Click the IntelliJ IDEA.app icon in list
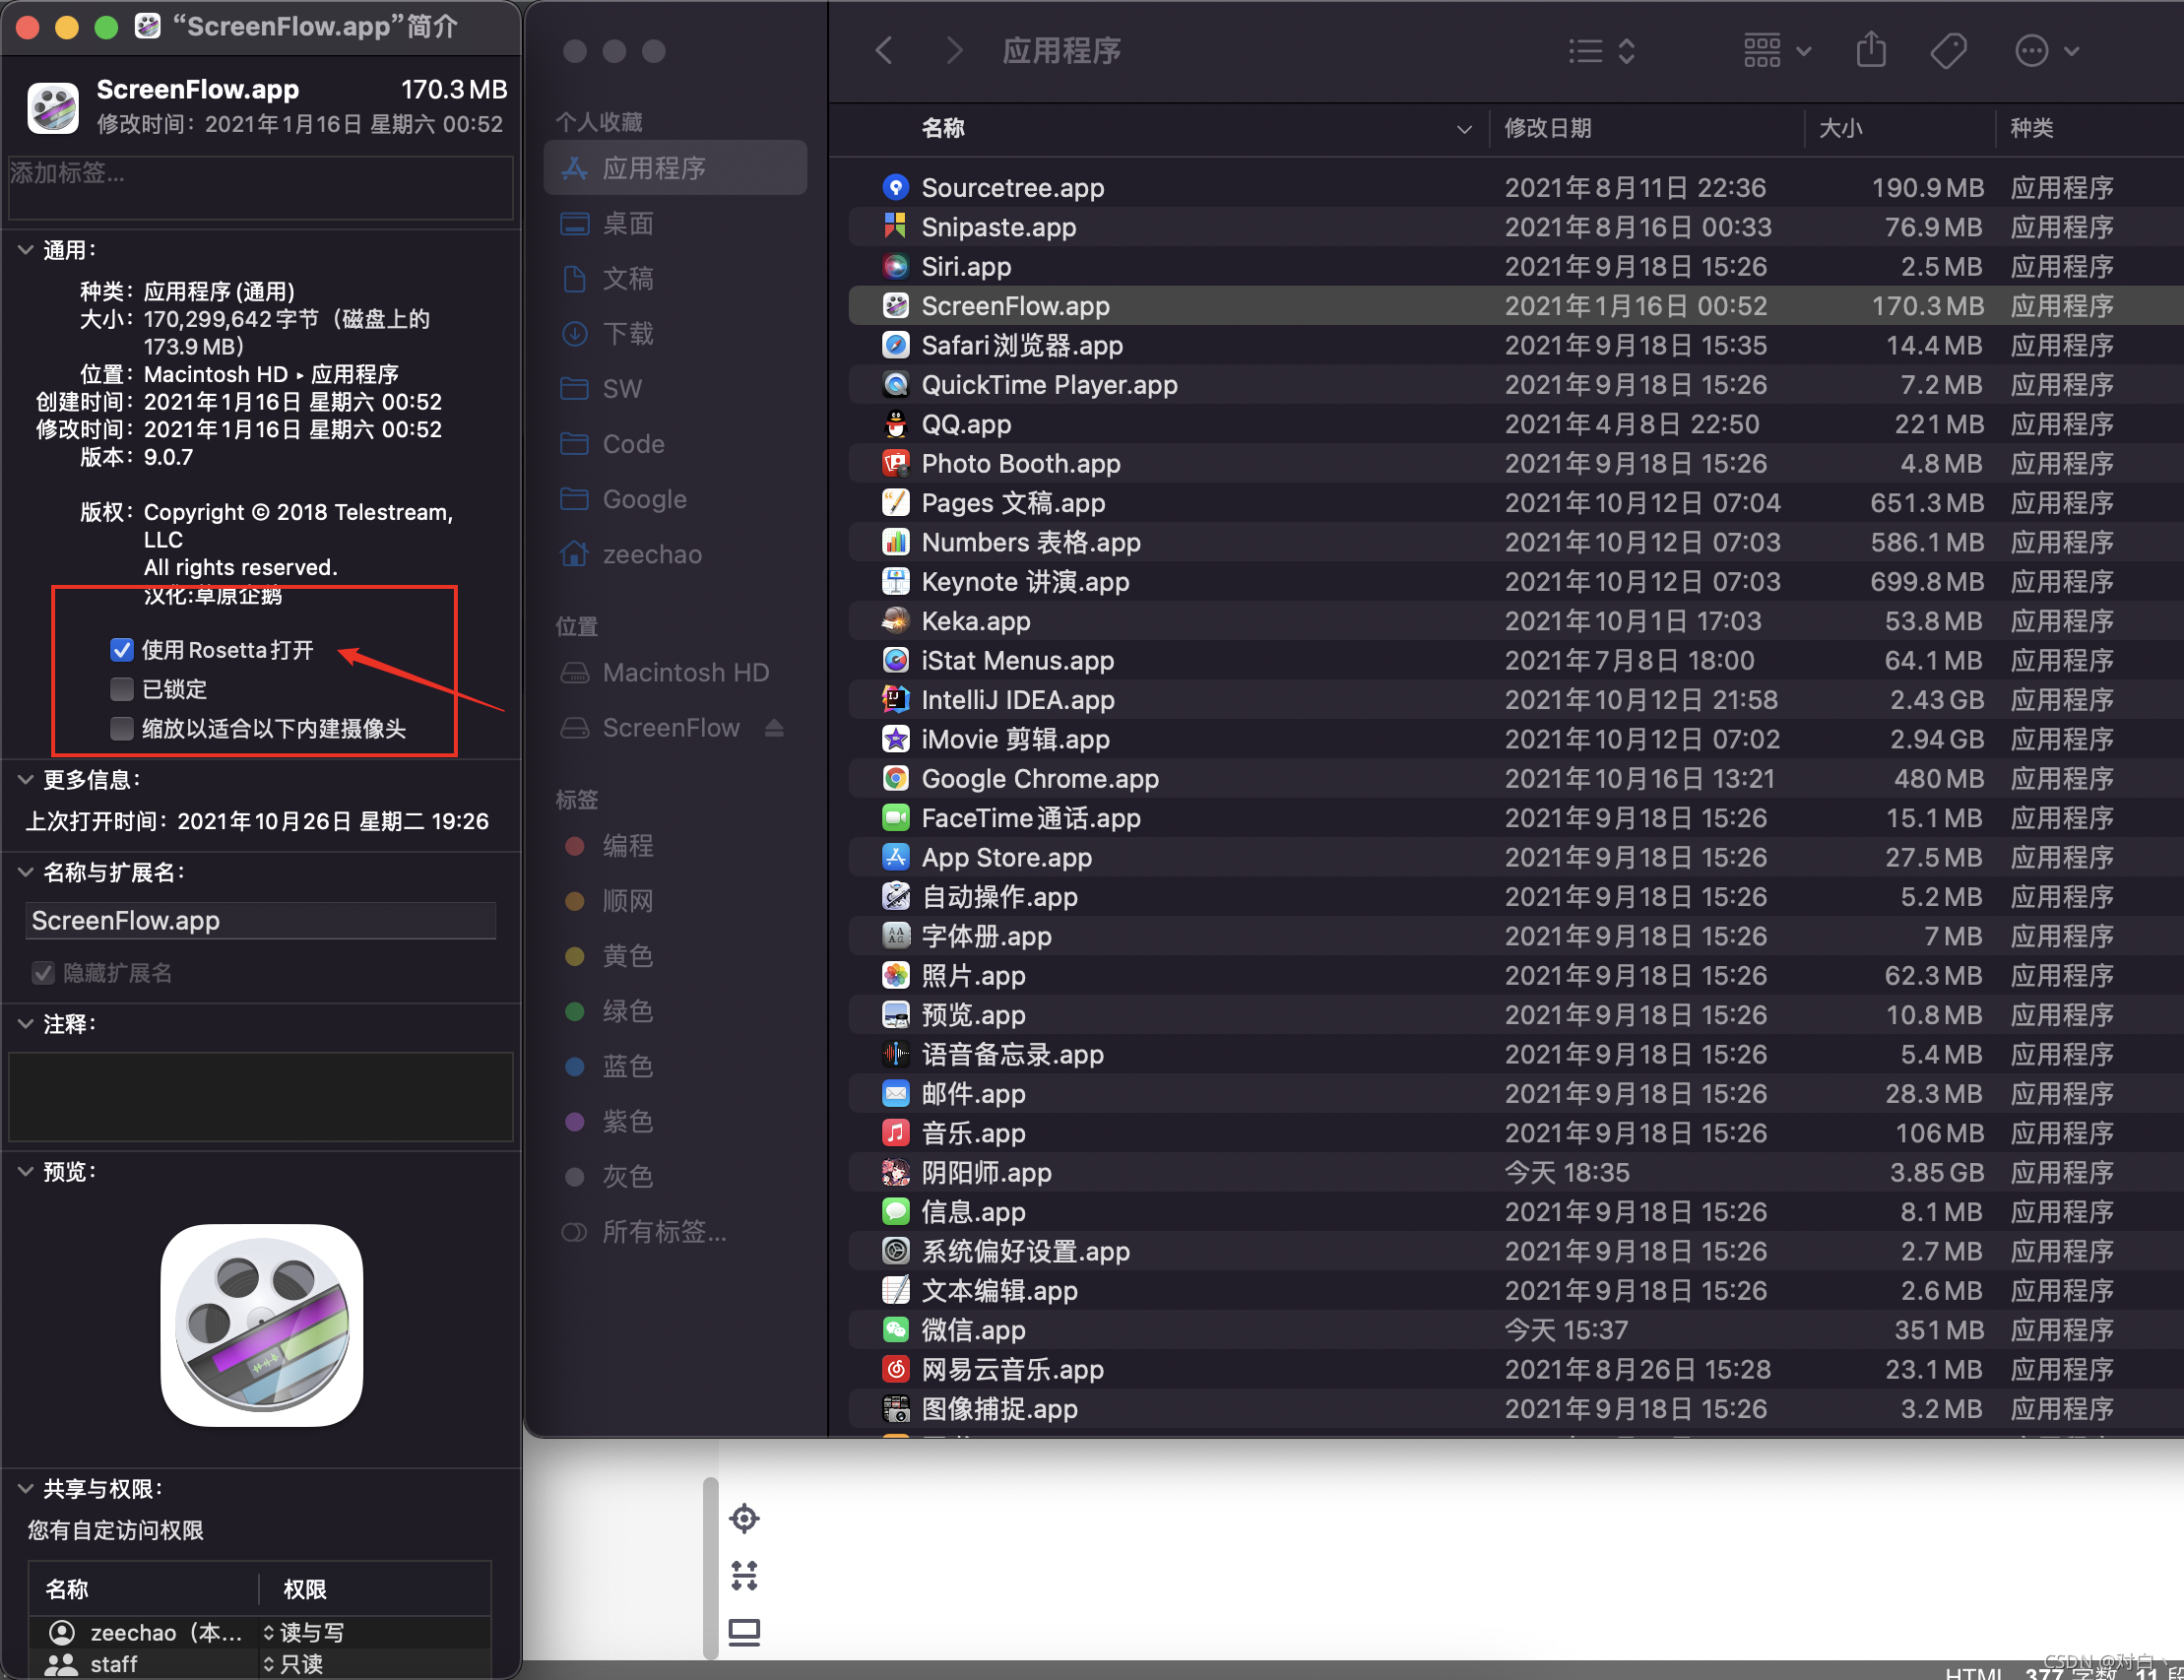The width and height of the screenshot is (2184, 1680). tap(895, 699)
